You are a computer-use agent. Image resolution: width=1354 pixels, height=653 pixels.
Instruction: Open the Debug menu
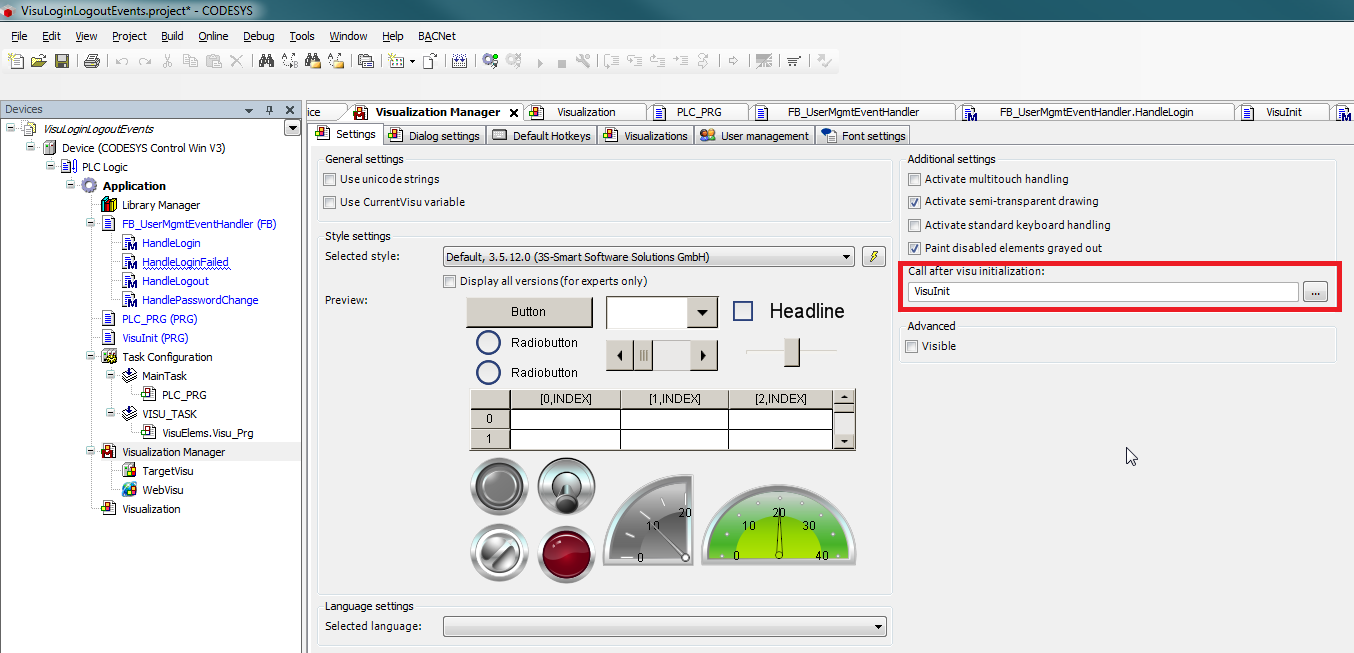point(258,36)
